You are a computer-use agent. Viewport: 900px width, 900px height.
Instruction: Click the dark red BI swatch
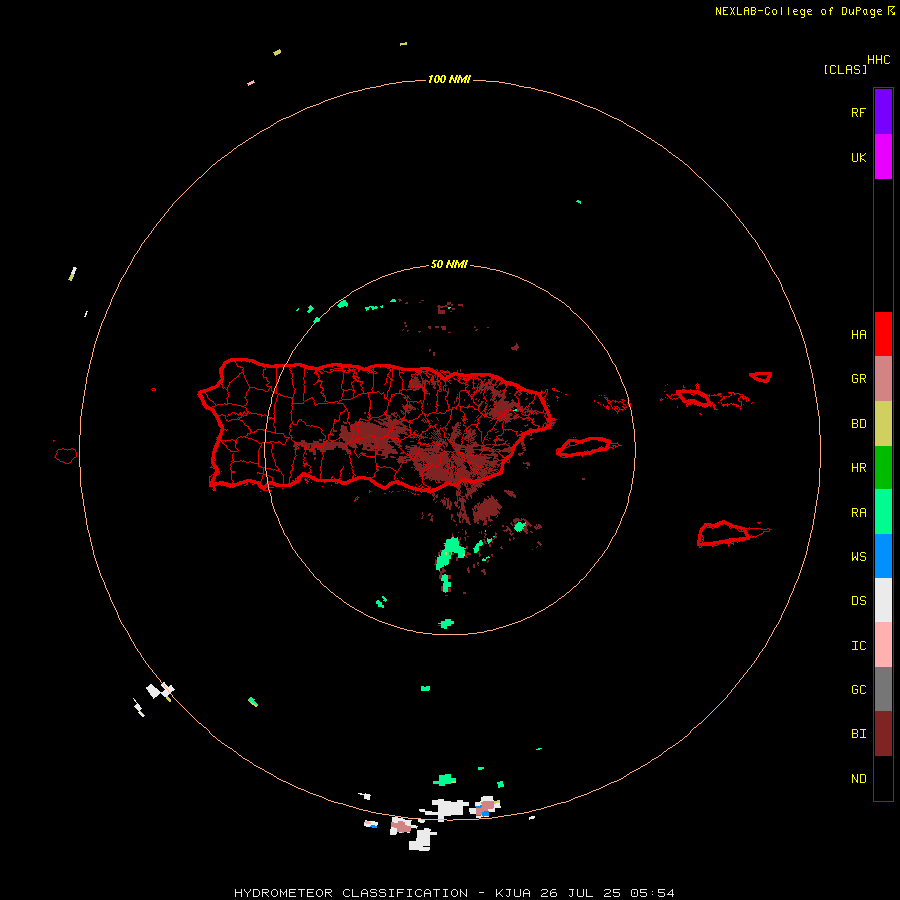[x=883, y=734]
